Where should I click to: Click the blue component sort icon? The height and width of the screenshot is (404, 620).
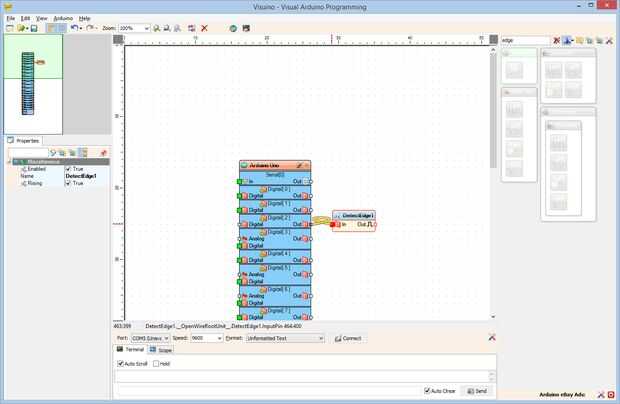(567, 40)
